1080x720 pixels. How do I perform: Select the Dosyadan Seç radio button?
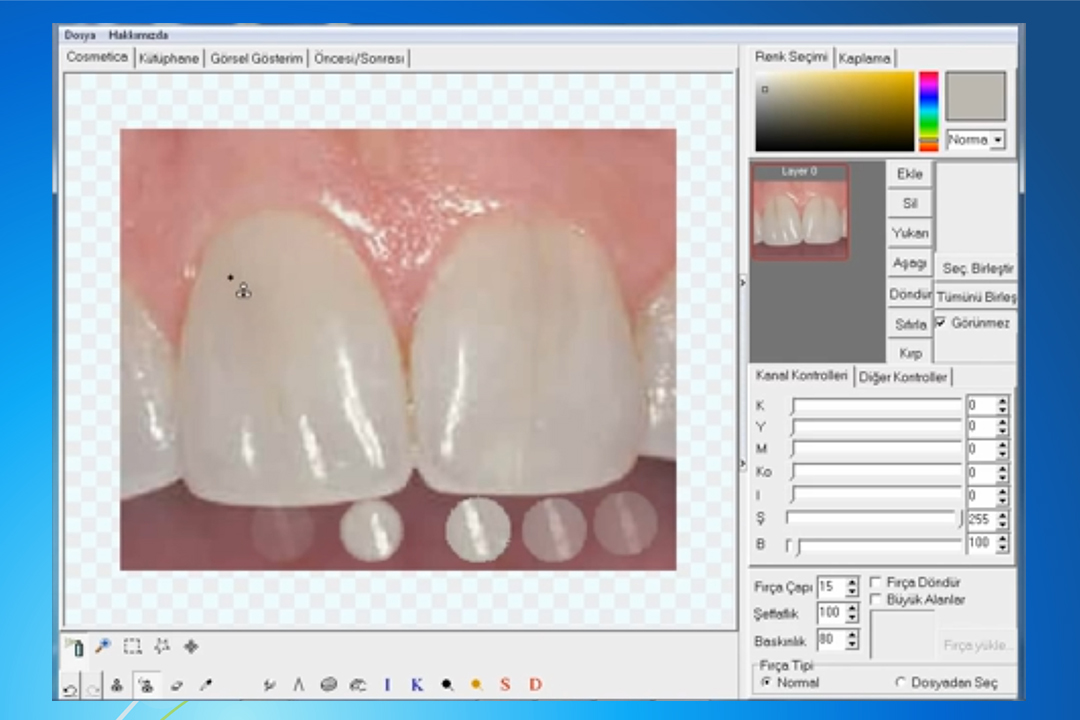point(899,682)
